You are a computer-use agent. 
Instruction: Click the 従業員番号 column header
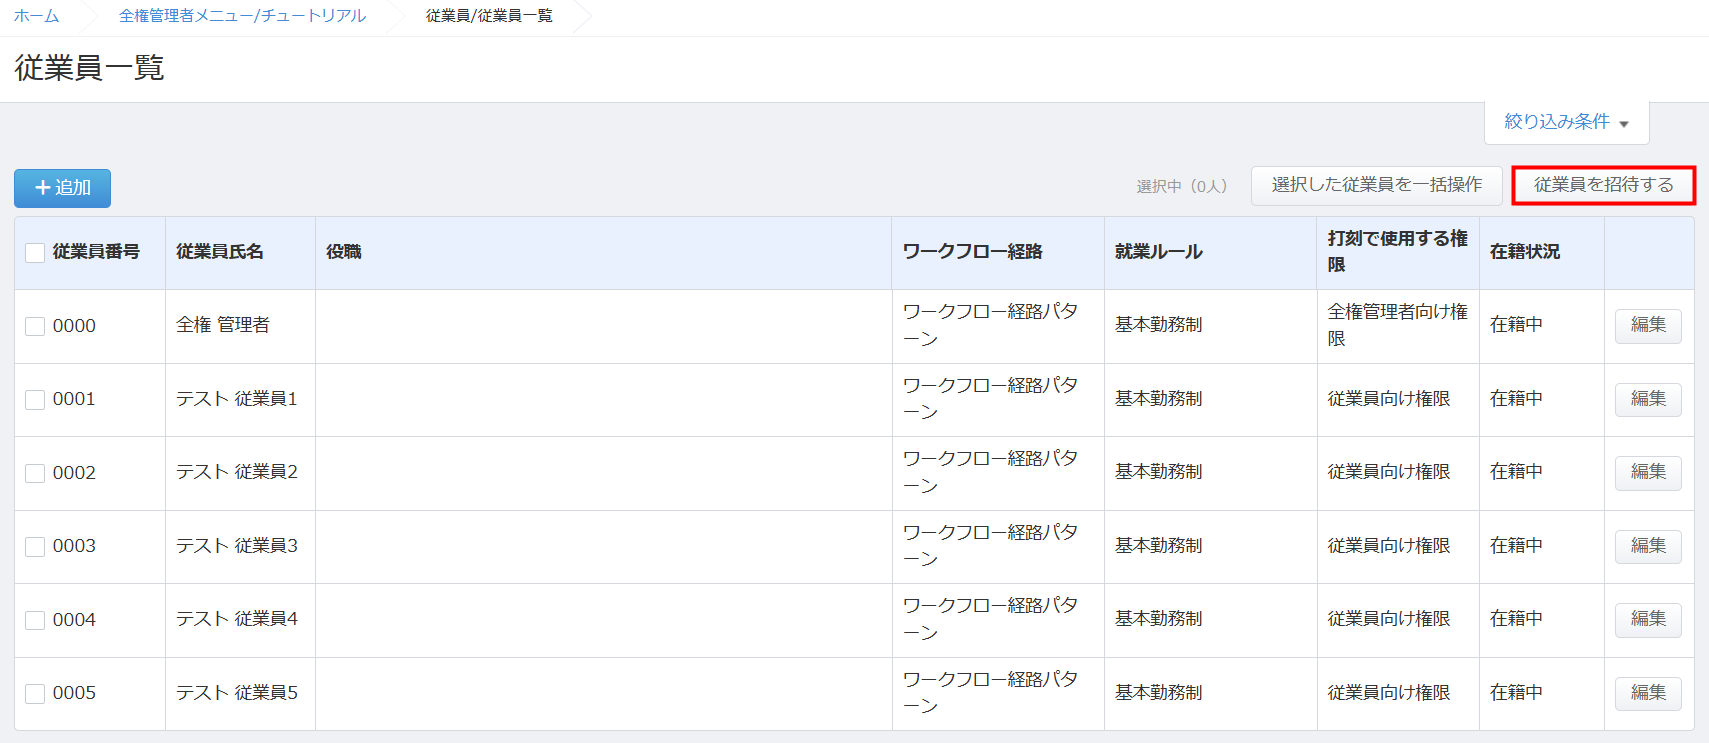(96, 252)
